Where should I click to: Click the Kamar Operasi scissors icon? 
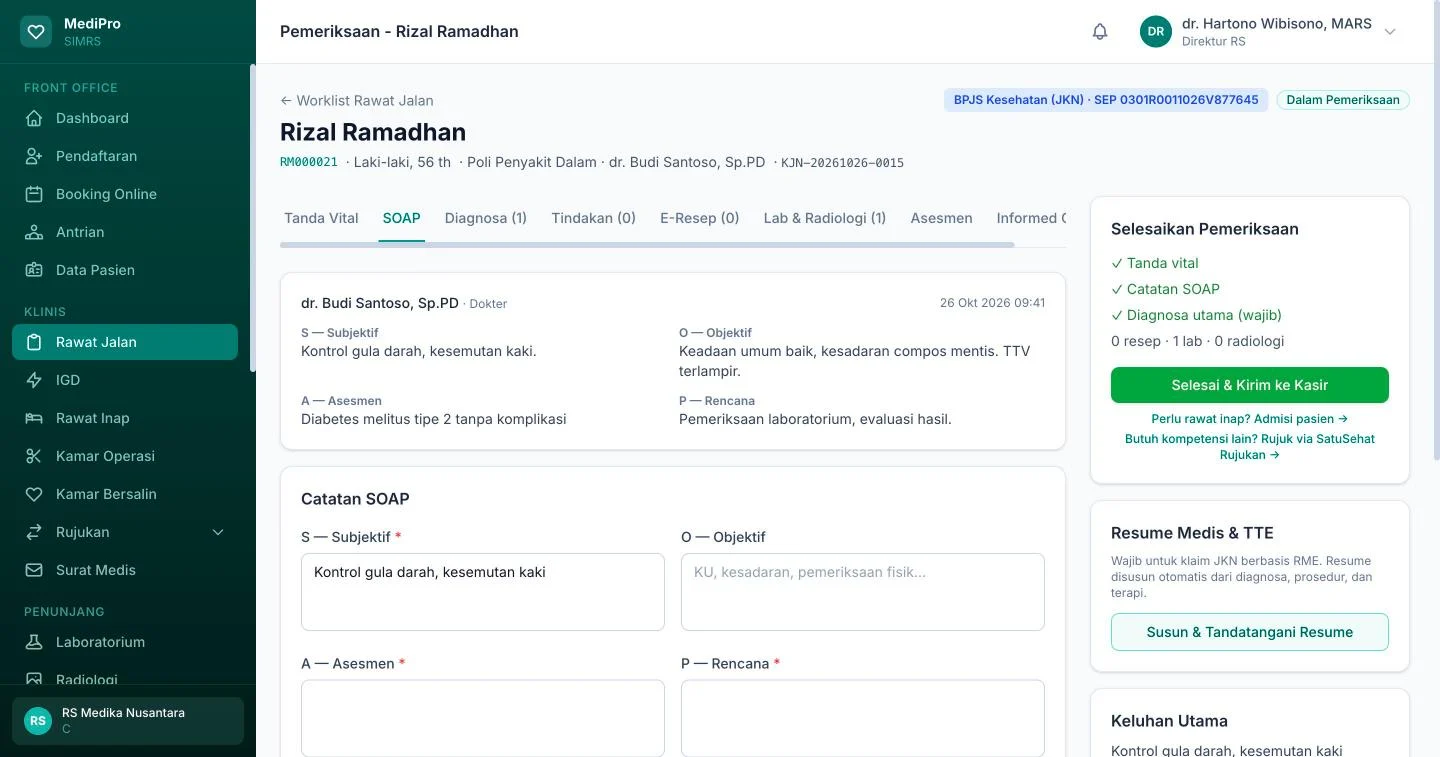(34, 456)
